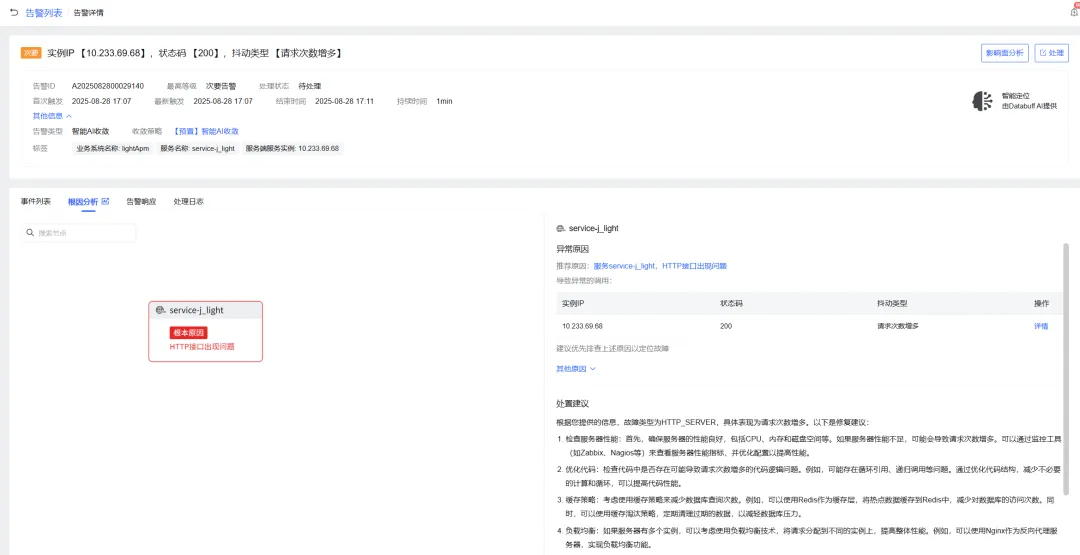Viewport: 1080px width, 555px height.
Task: Open the 服务service-j_light, HTTP接口出现问题 link
Action: 660,265
